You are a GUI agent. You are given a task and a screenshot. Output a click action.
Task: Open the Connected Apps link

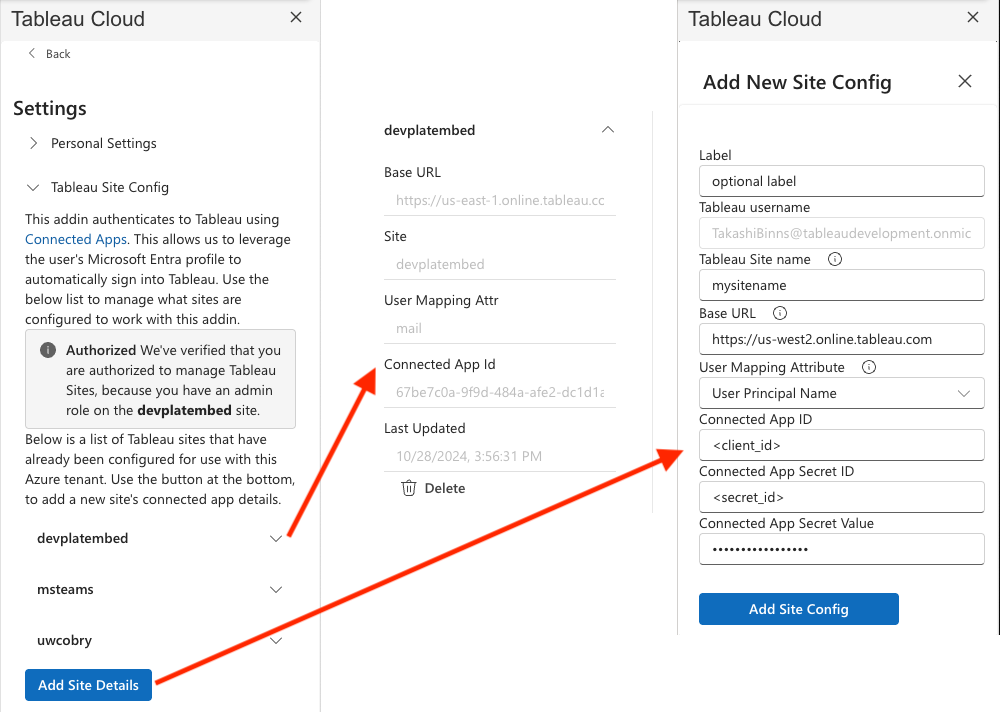(76, 239)
